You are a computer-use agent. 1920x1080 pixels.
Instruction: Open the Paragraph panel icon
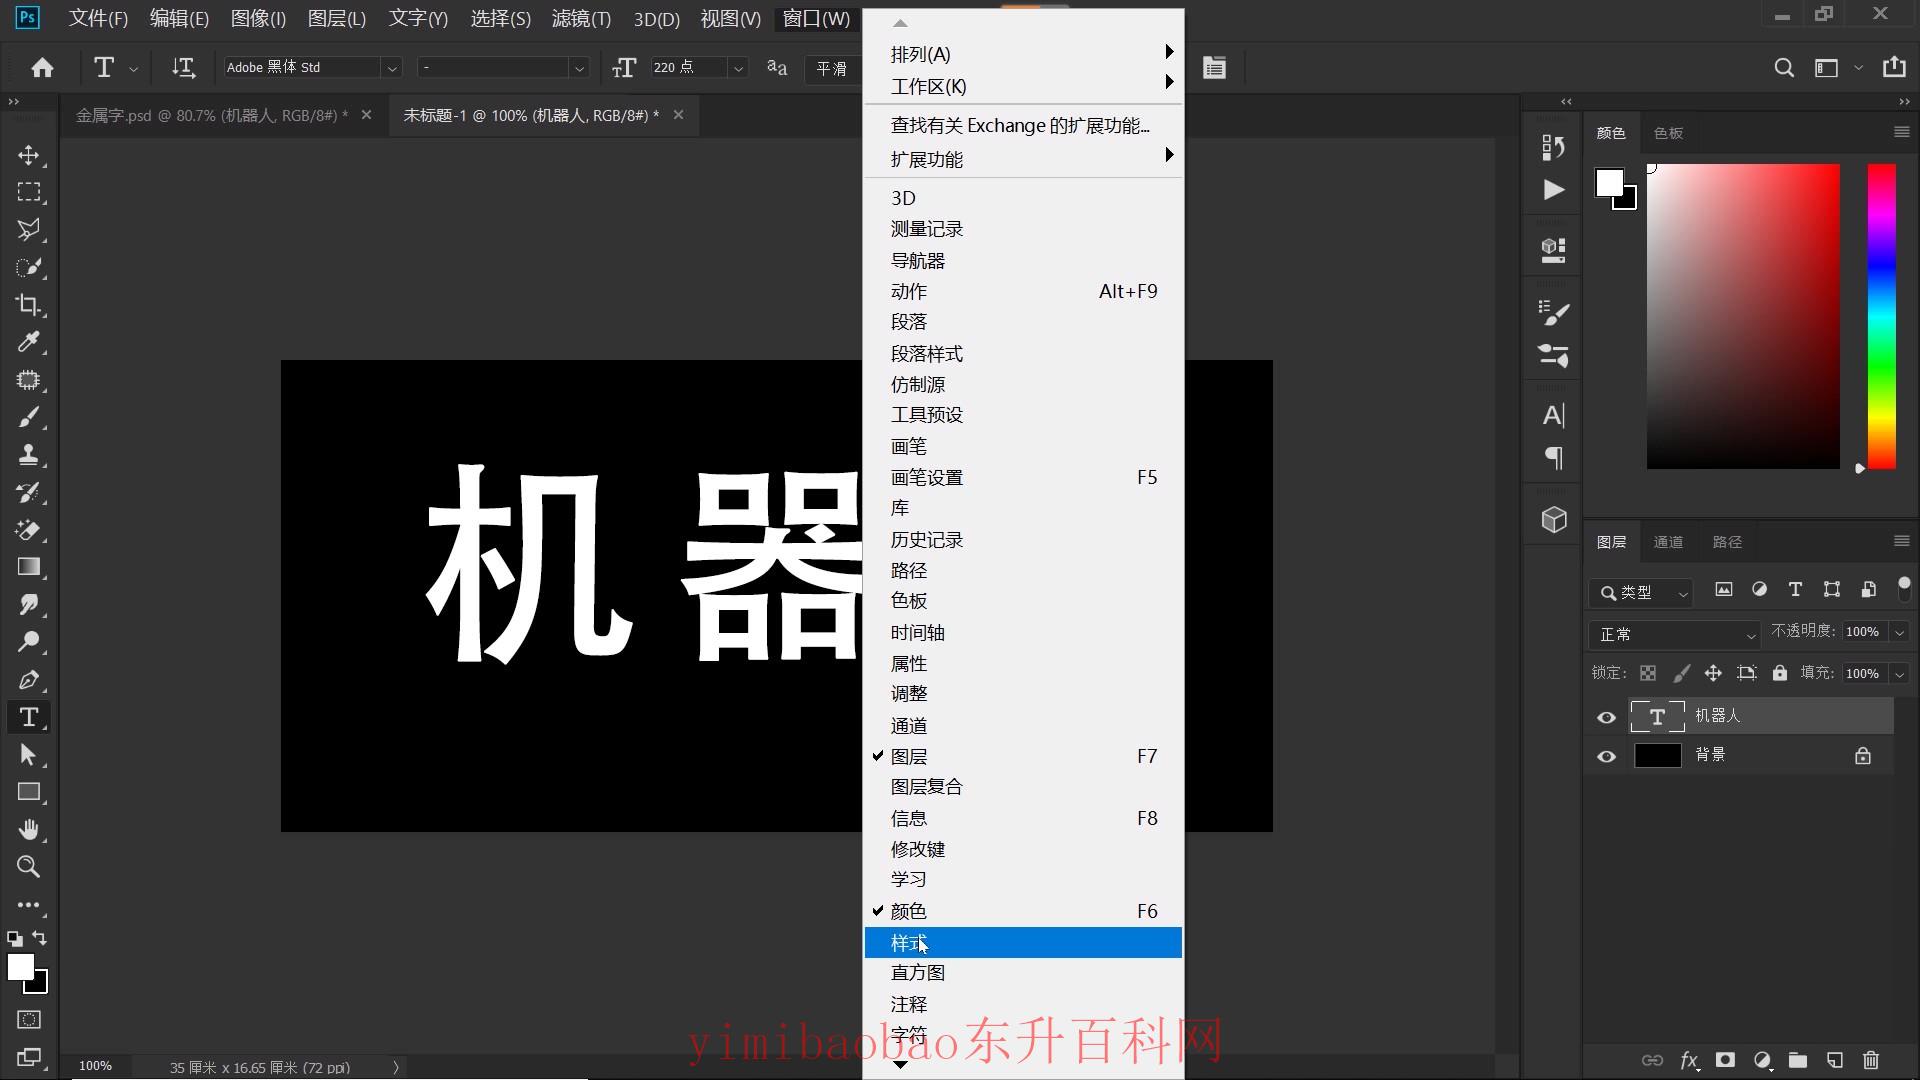(1553, 458)
